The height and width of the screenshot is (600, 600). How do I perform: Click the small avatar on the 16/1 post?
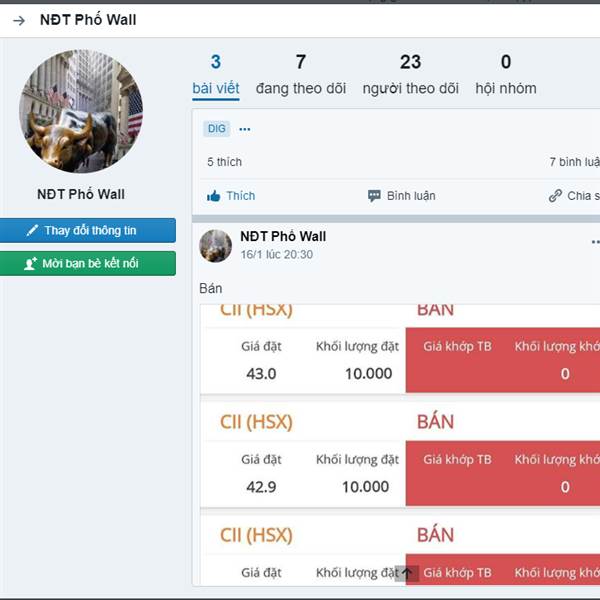click(215, 246)
